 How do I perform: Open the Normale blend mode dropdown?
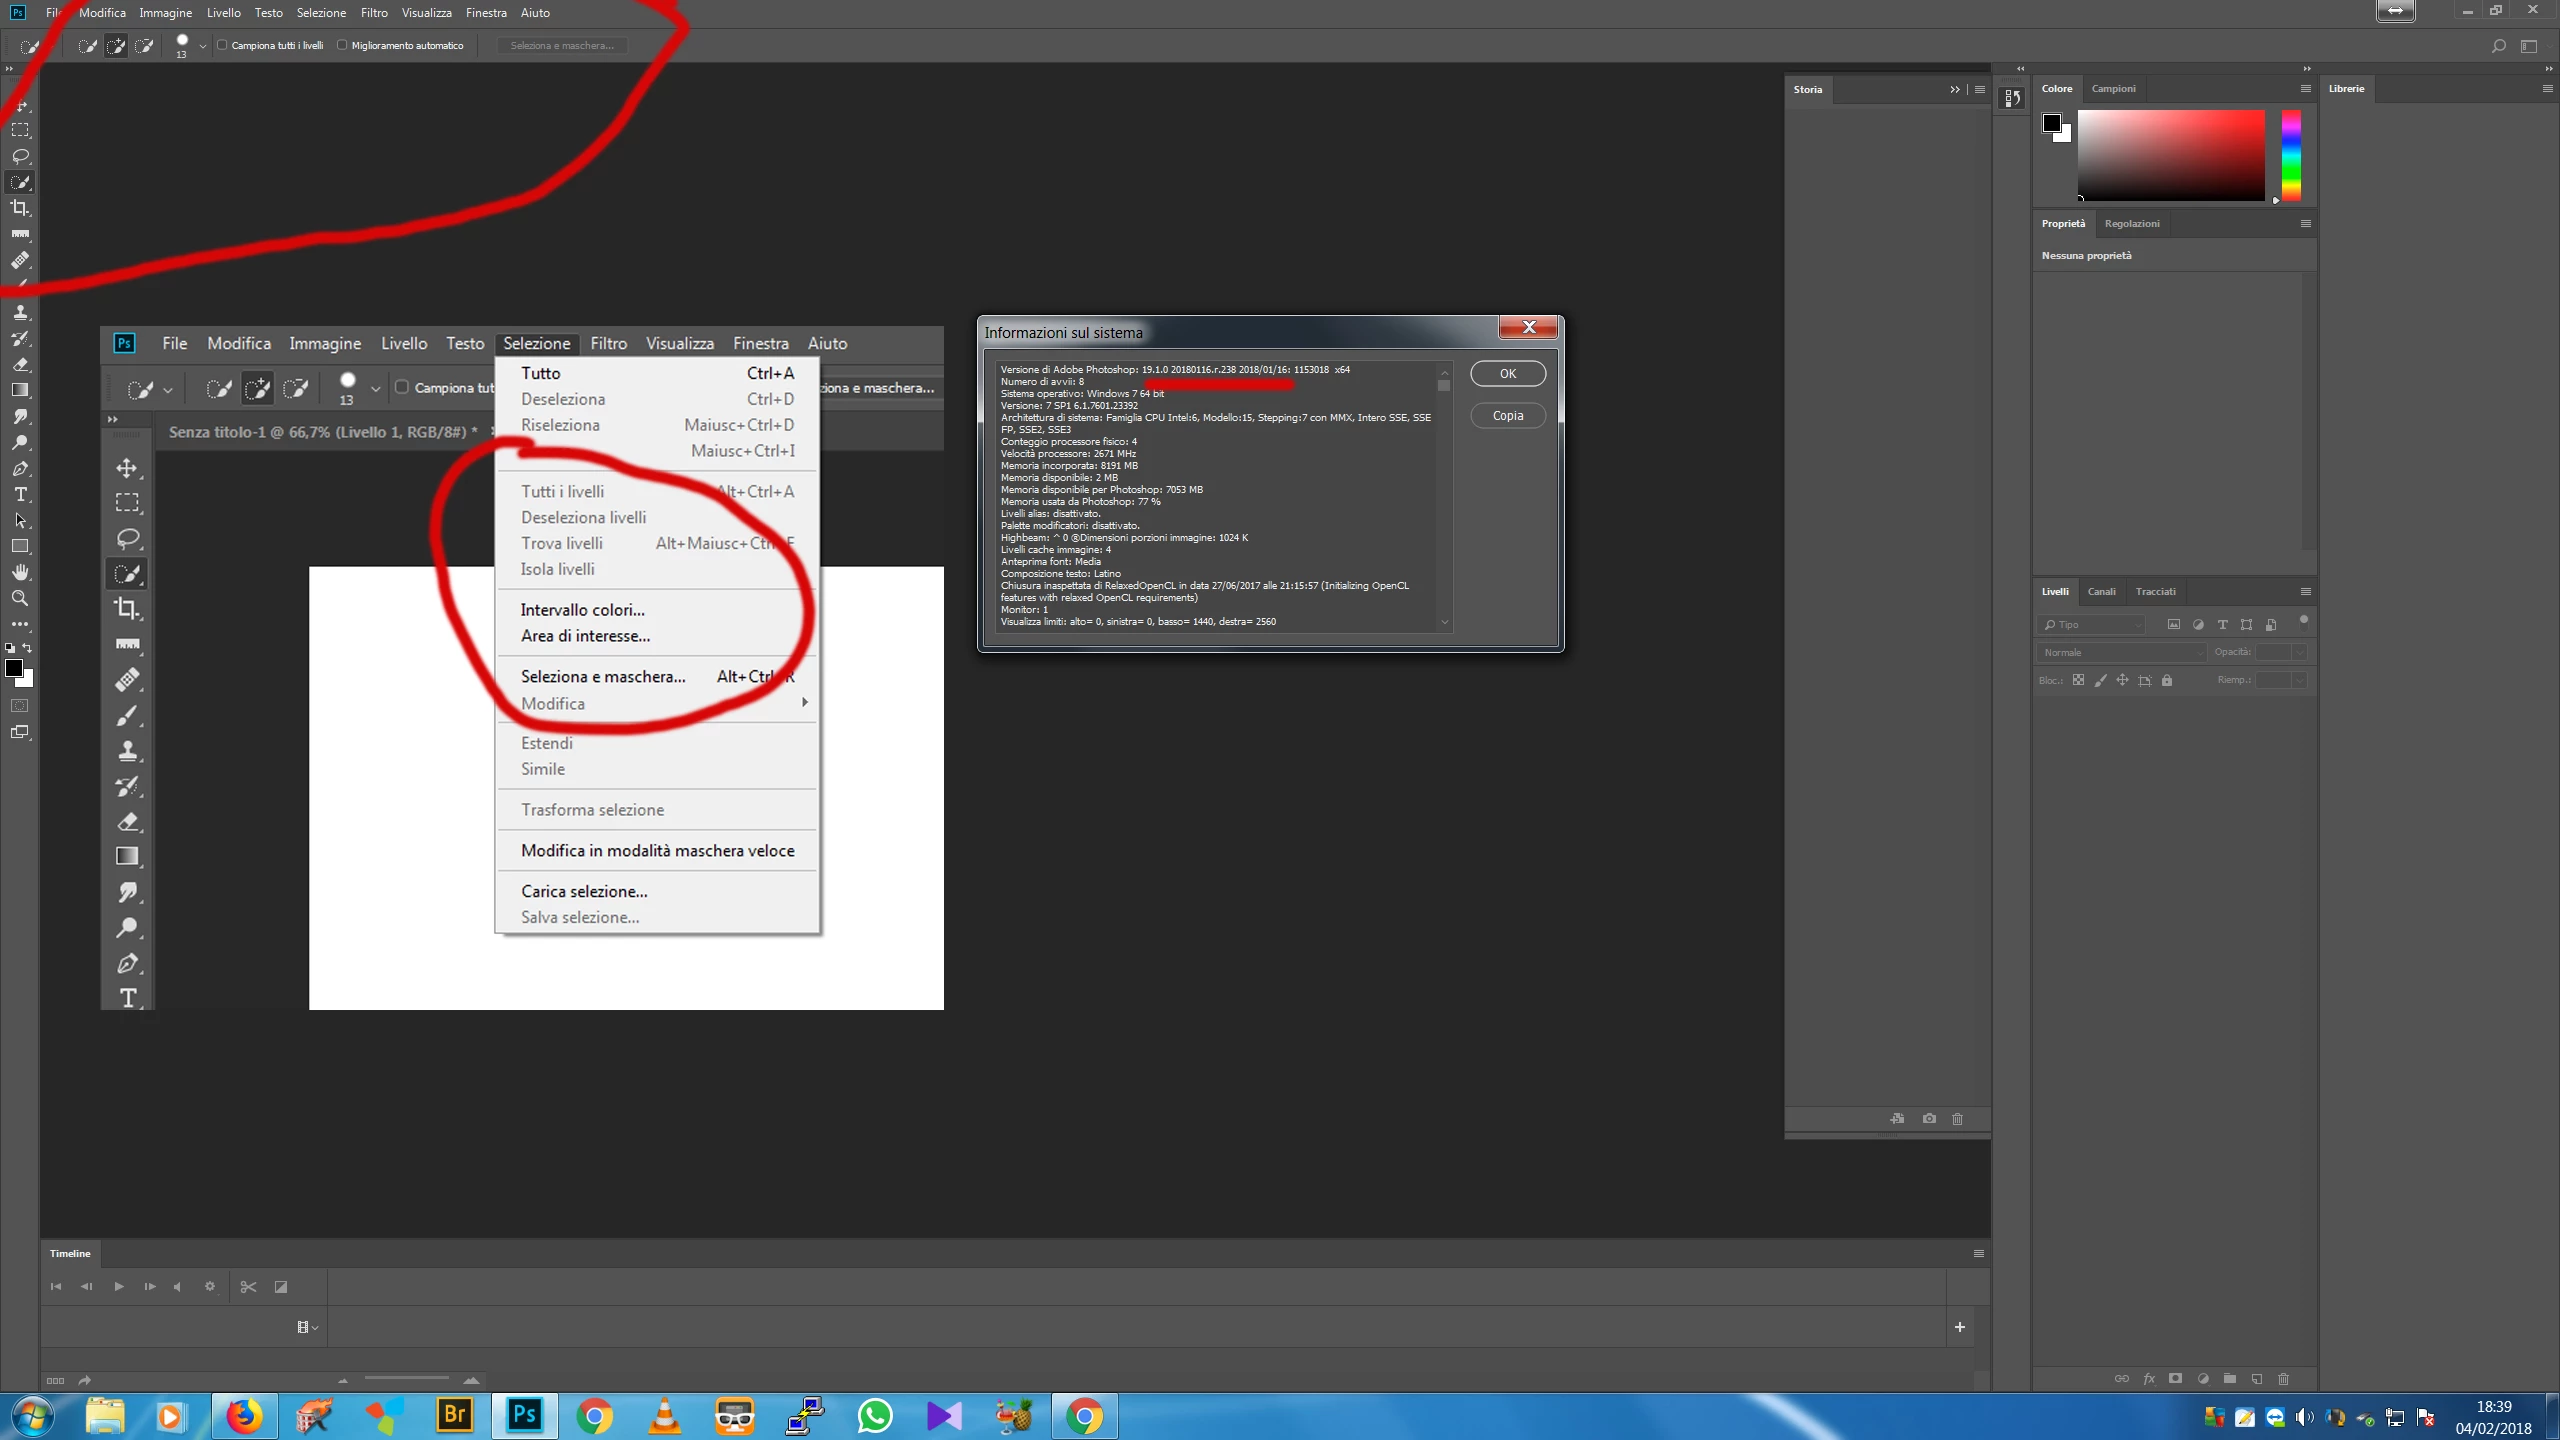(x=2121, y=652)
